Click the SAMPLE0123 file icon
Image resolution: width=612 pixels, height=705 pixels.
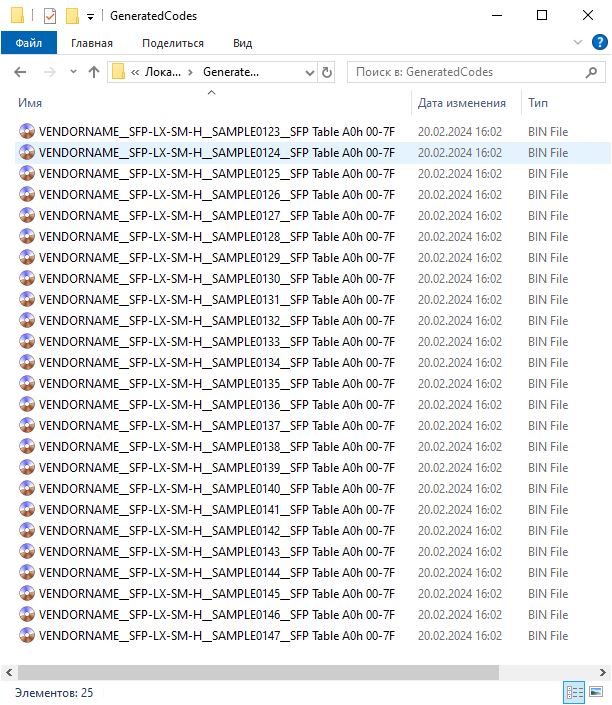coord(27,131)
